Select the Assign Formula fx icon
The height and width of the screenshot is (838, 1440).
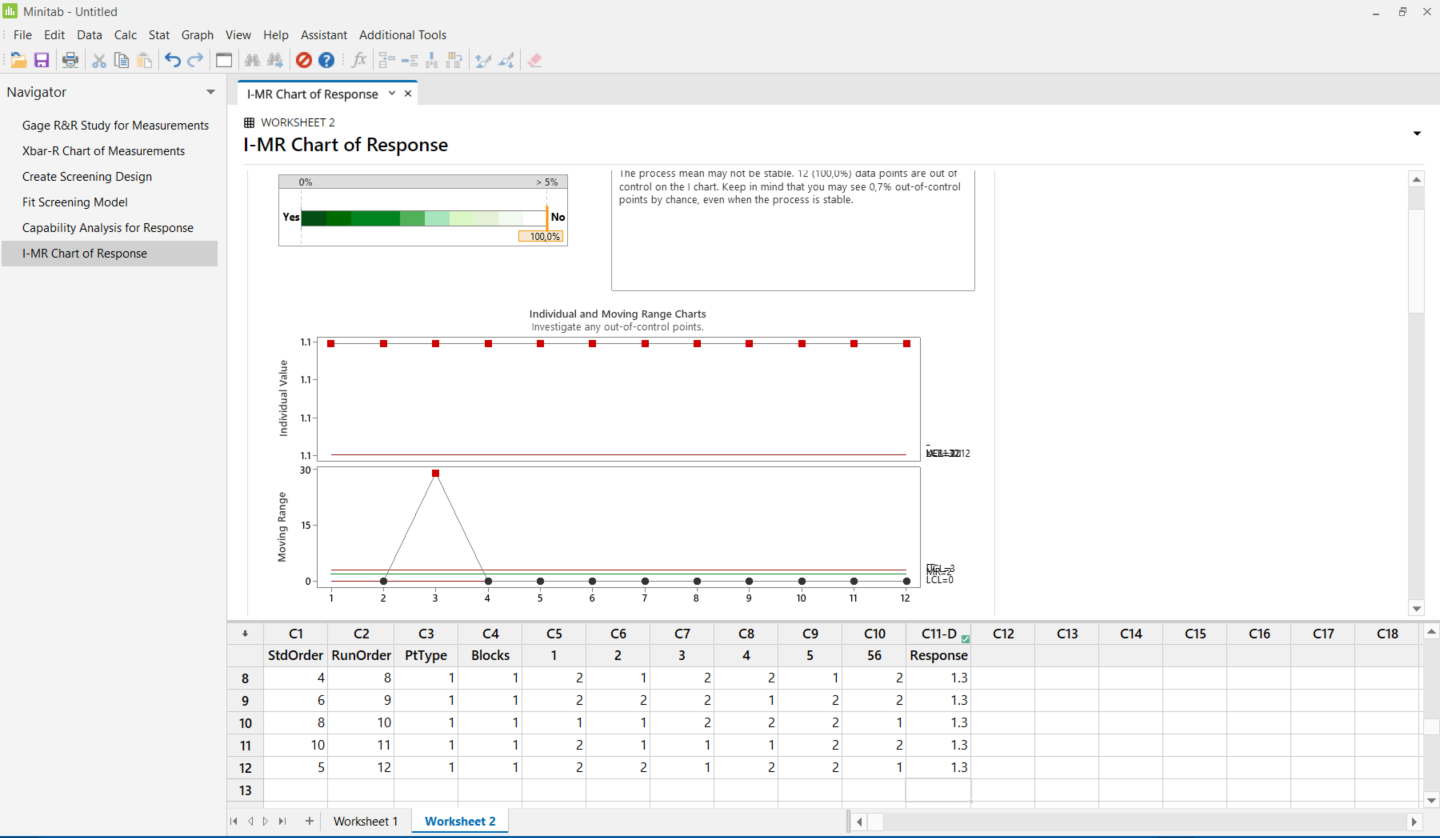(358, 59)
